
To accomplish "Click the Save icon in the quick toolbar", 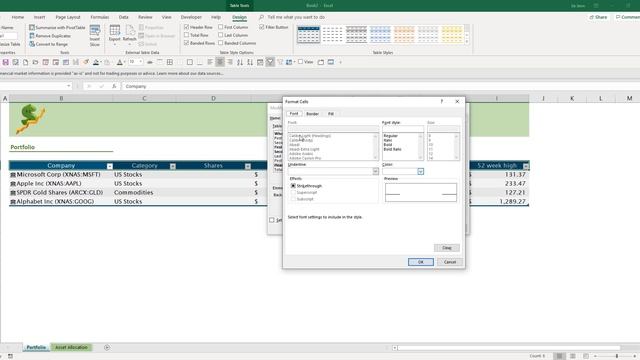I will (6, 62).
